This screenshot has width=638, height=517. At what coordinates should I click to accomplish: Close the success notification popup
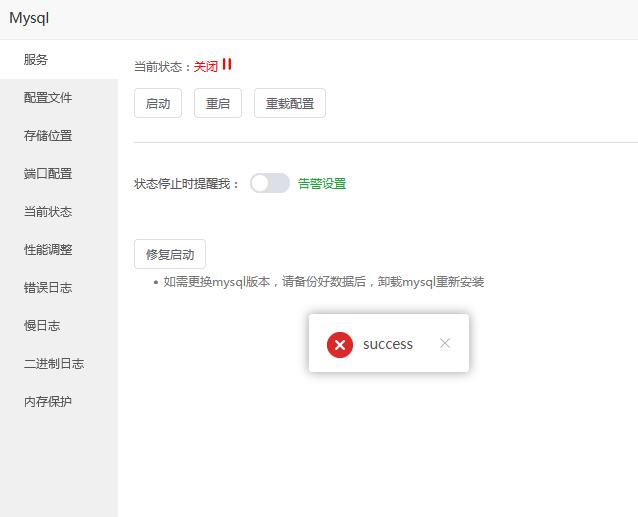(445, 343)
